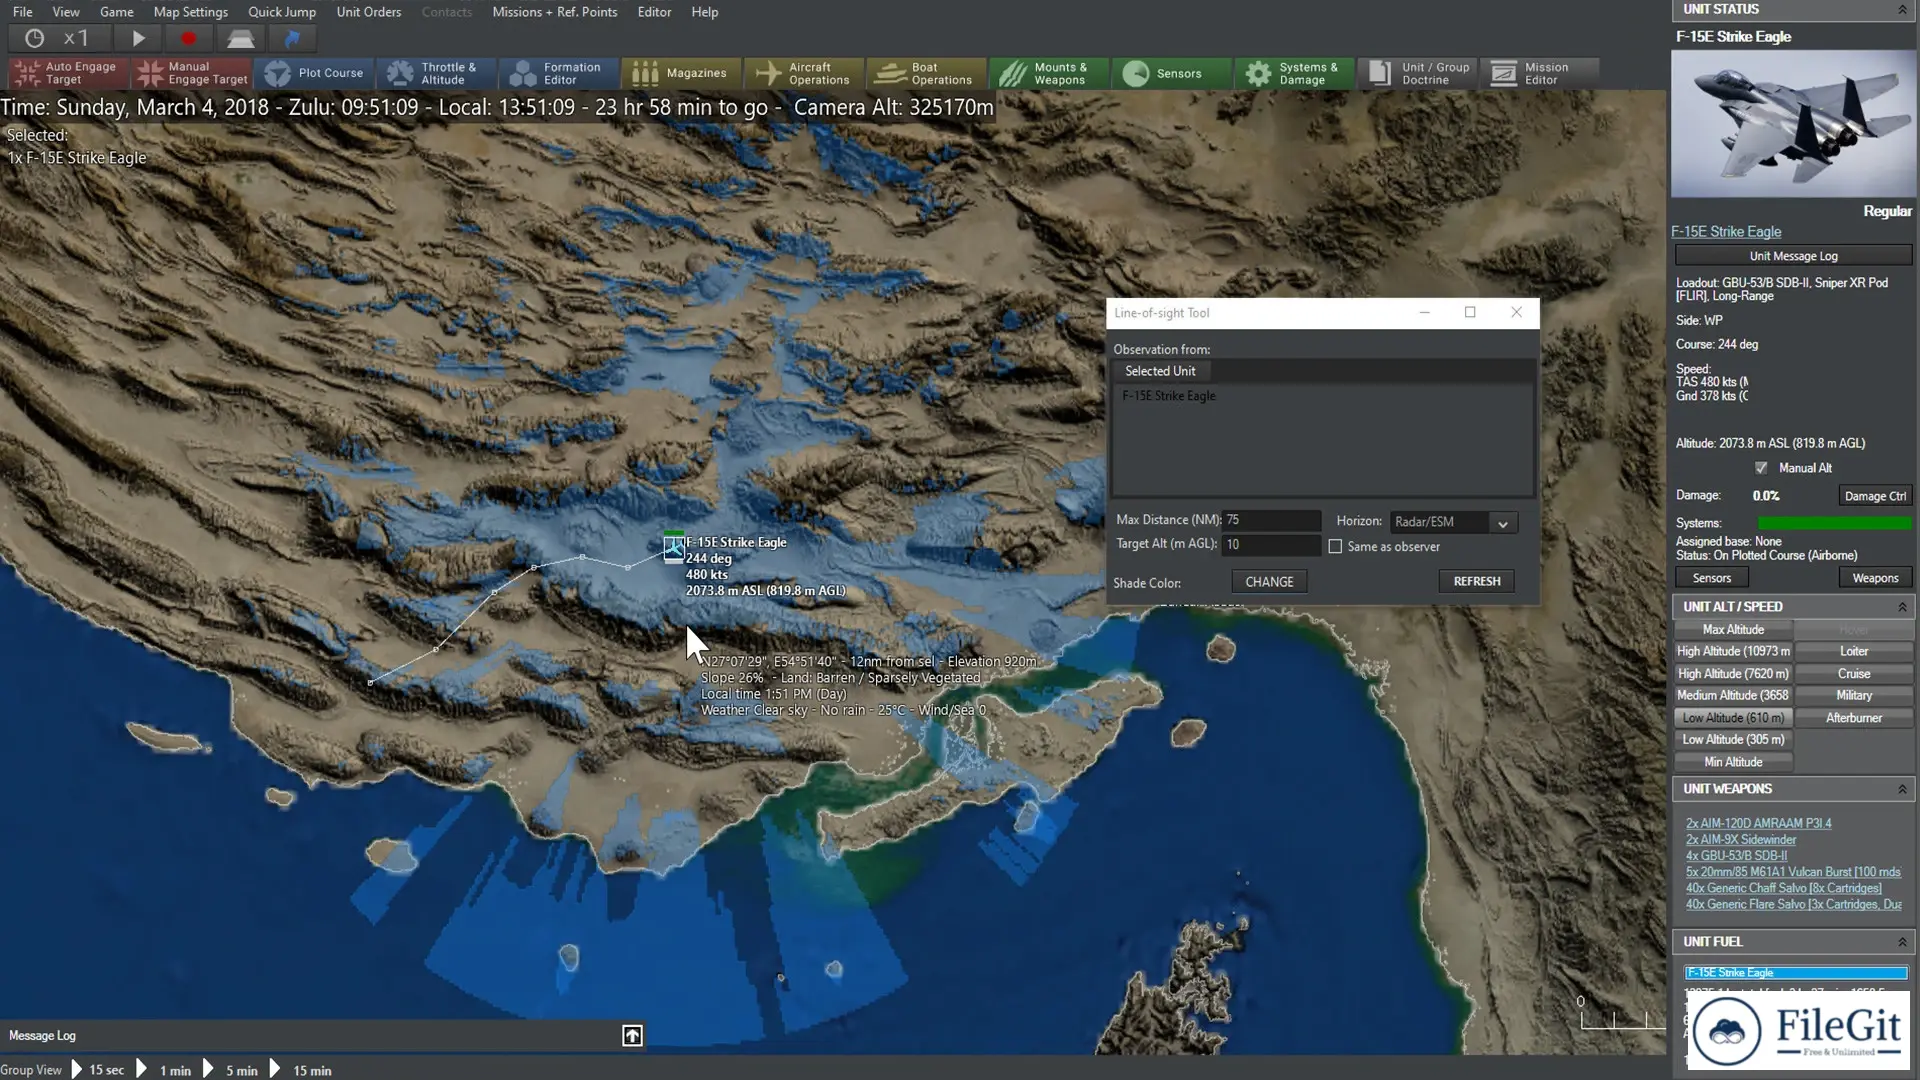Open the Magazines window

coord(682,73)
